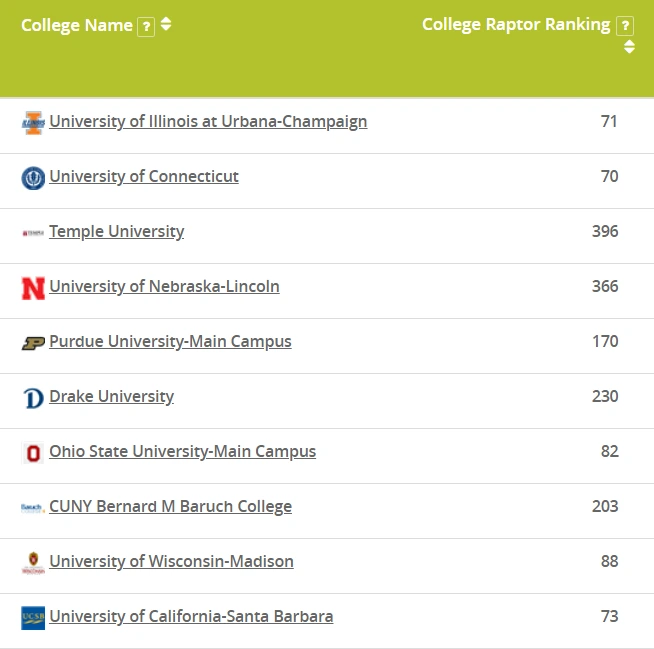Click the Nebraska red N logo

click(33, 288)
